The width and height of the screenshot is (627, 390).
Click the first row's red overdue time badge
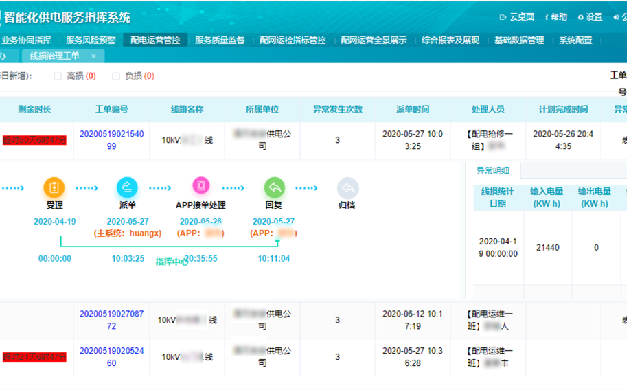pyautogui.click(x=34, y=140)
